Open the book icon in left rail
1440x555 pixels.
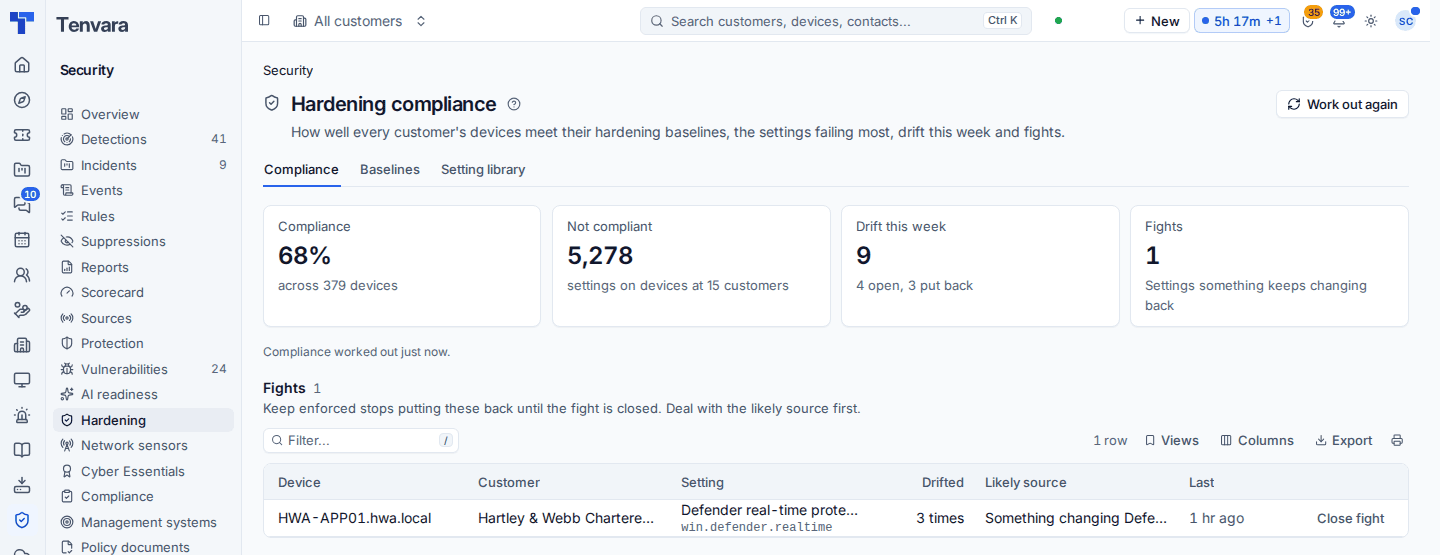click(x=22, y=450)
